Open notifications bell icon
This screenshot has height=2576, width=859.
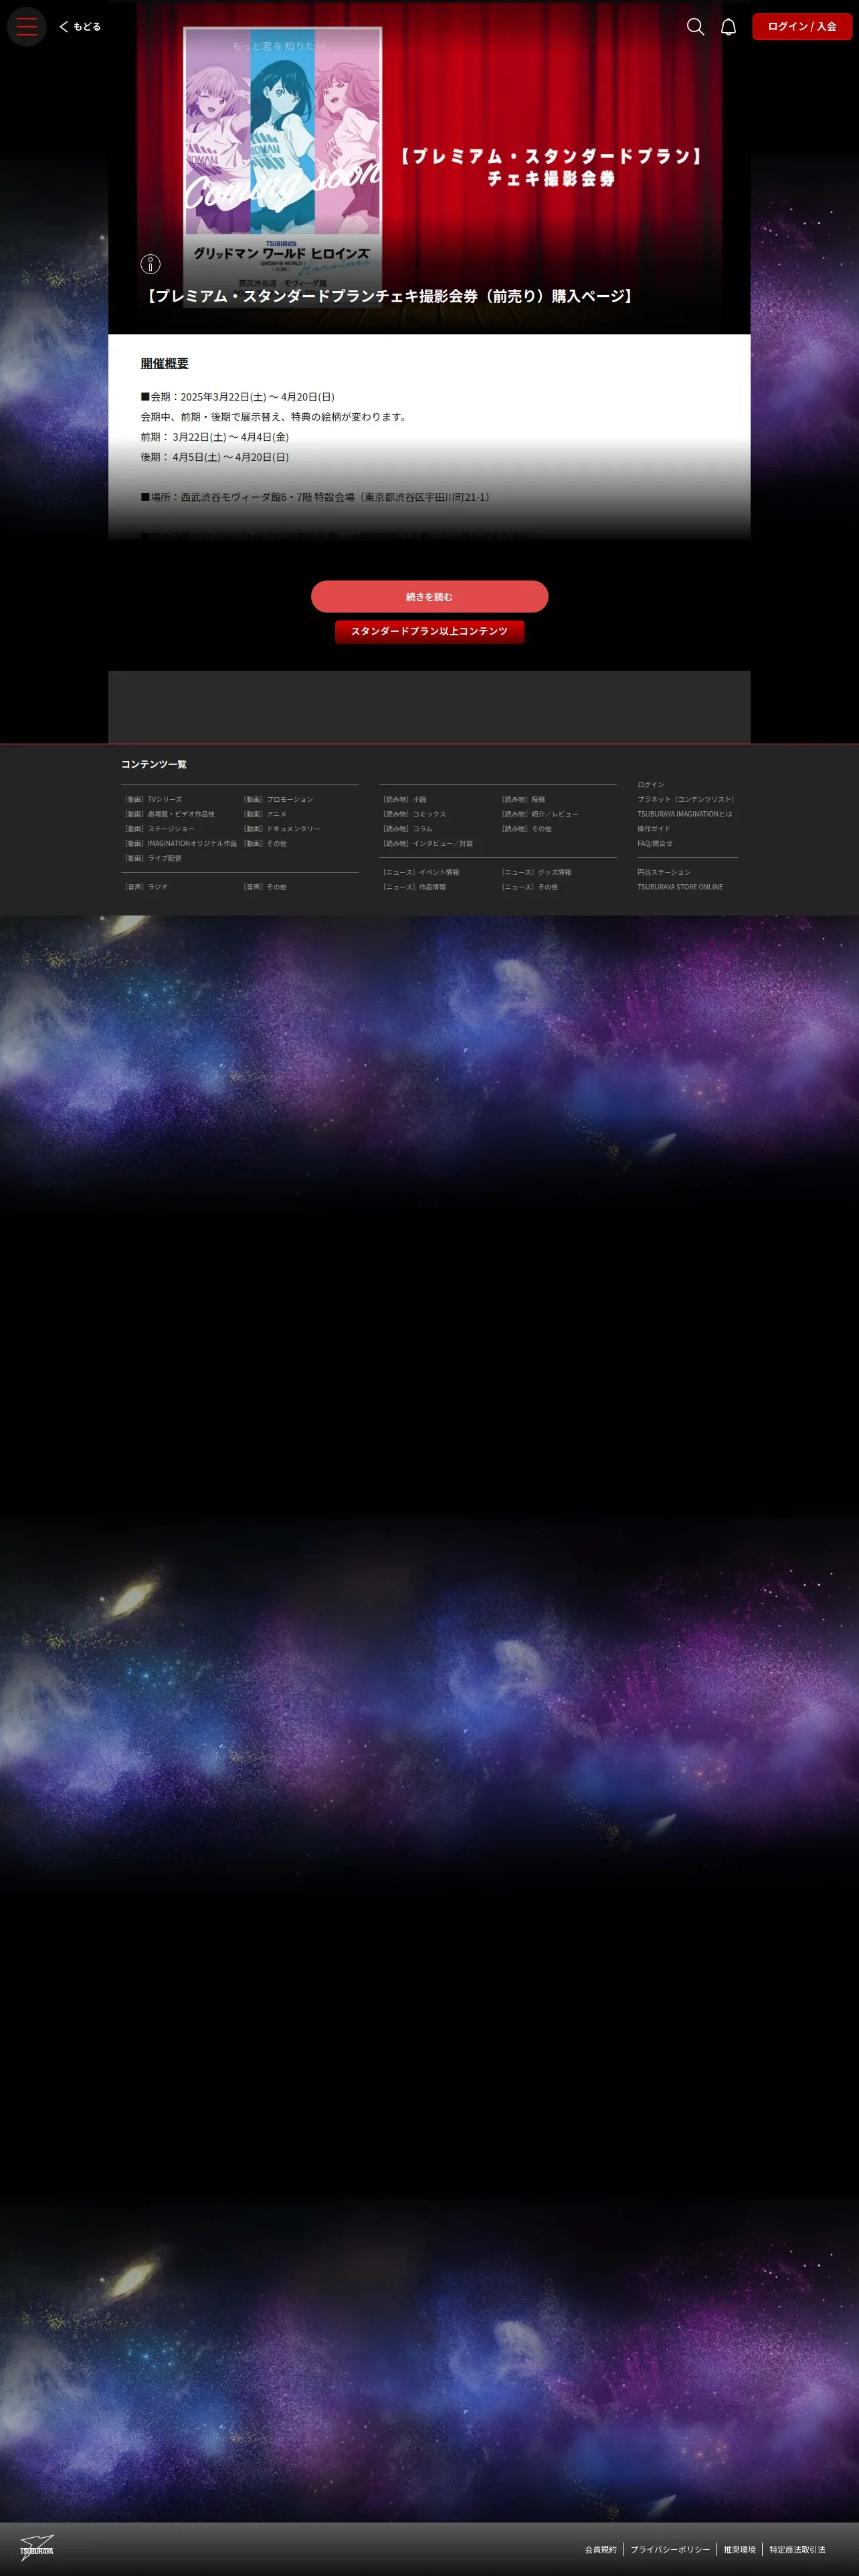[x=729, y=27]
